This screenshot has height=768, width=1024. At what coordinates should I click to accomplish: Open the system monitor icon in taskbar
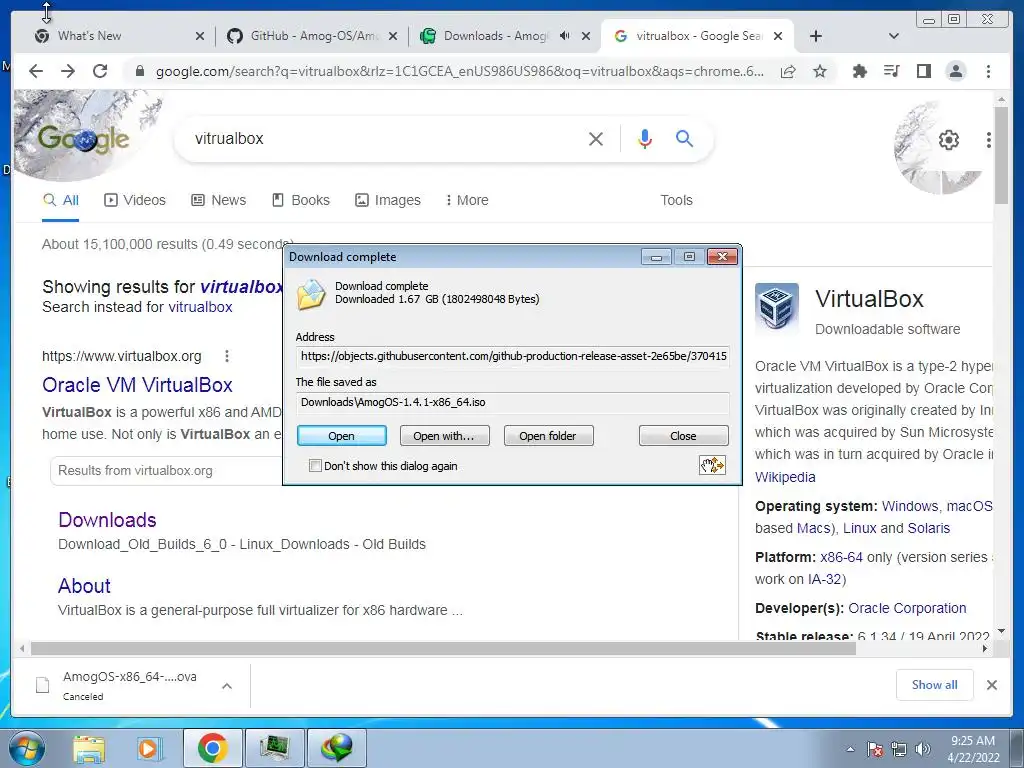(274, 748)
